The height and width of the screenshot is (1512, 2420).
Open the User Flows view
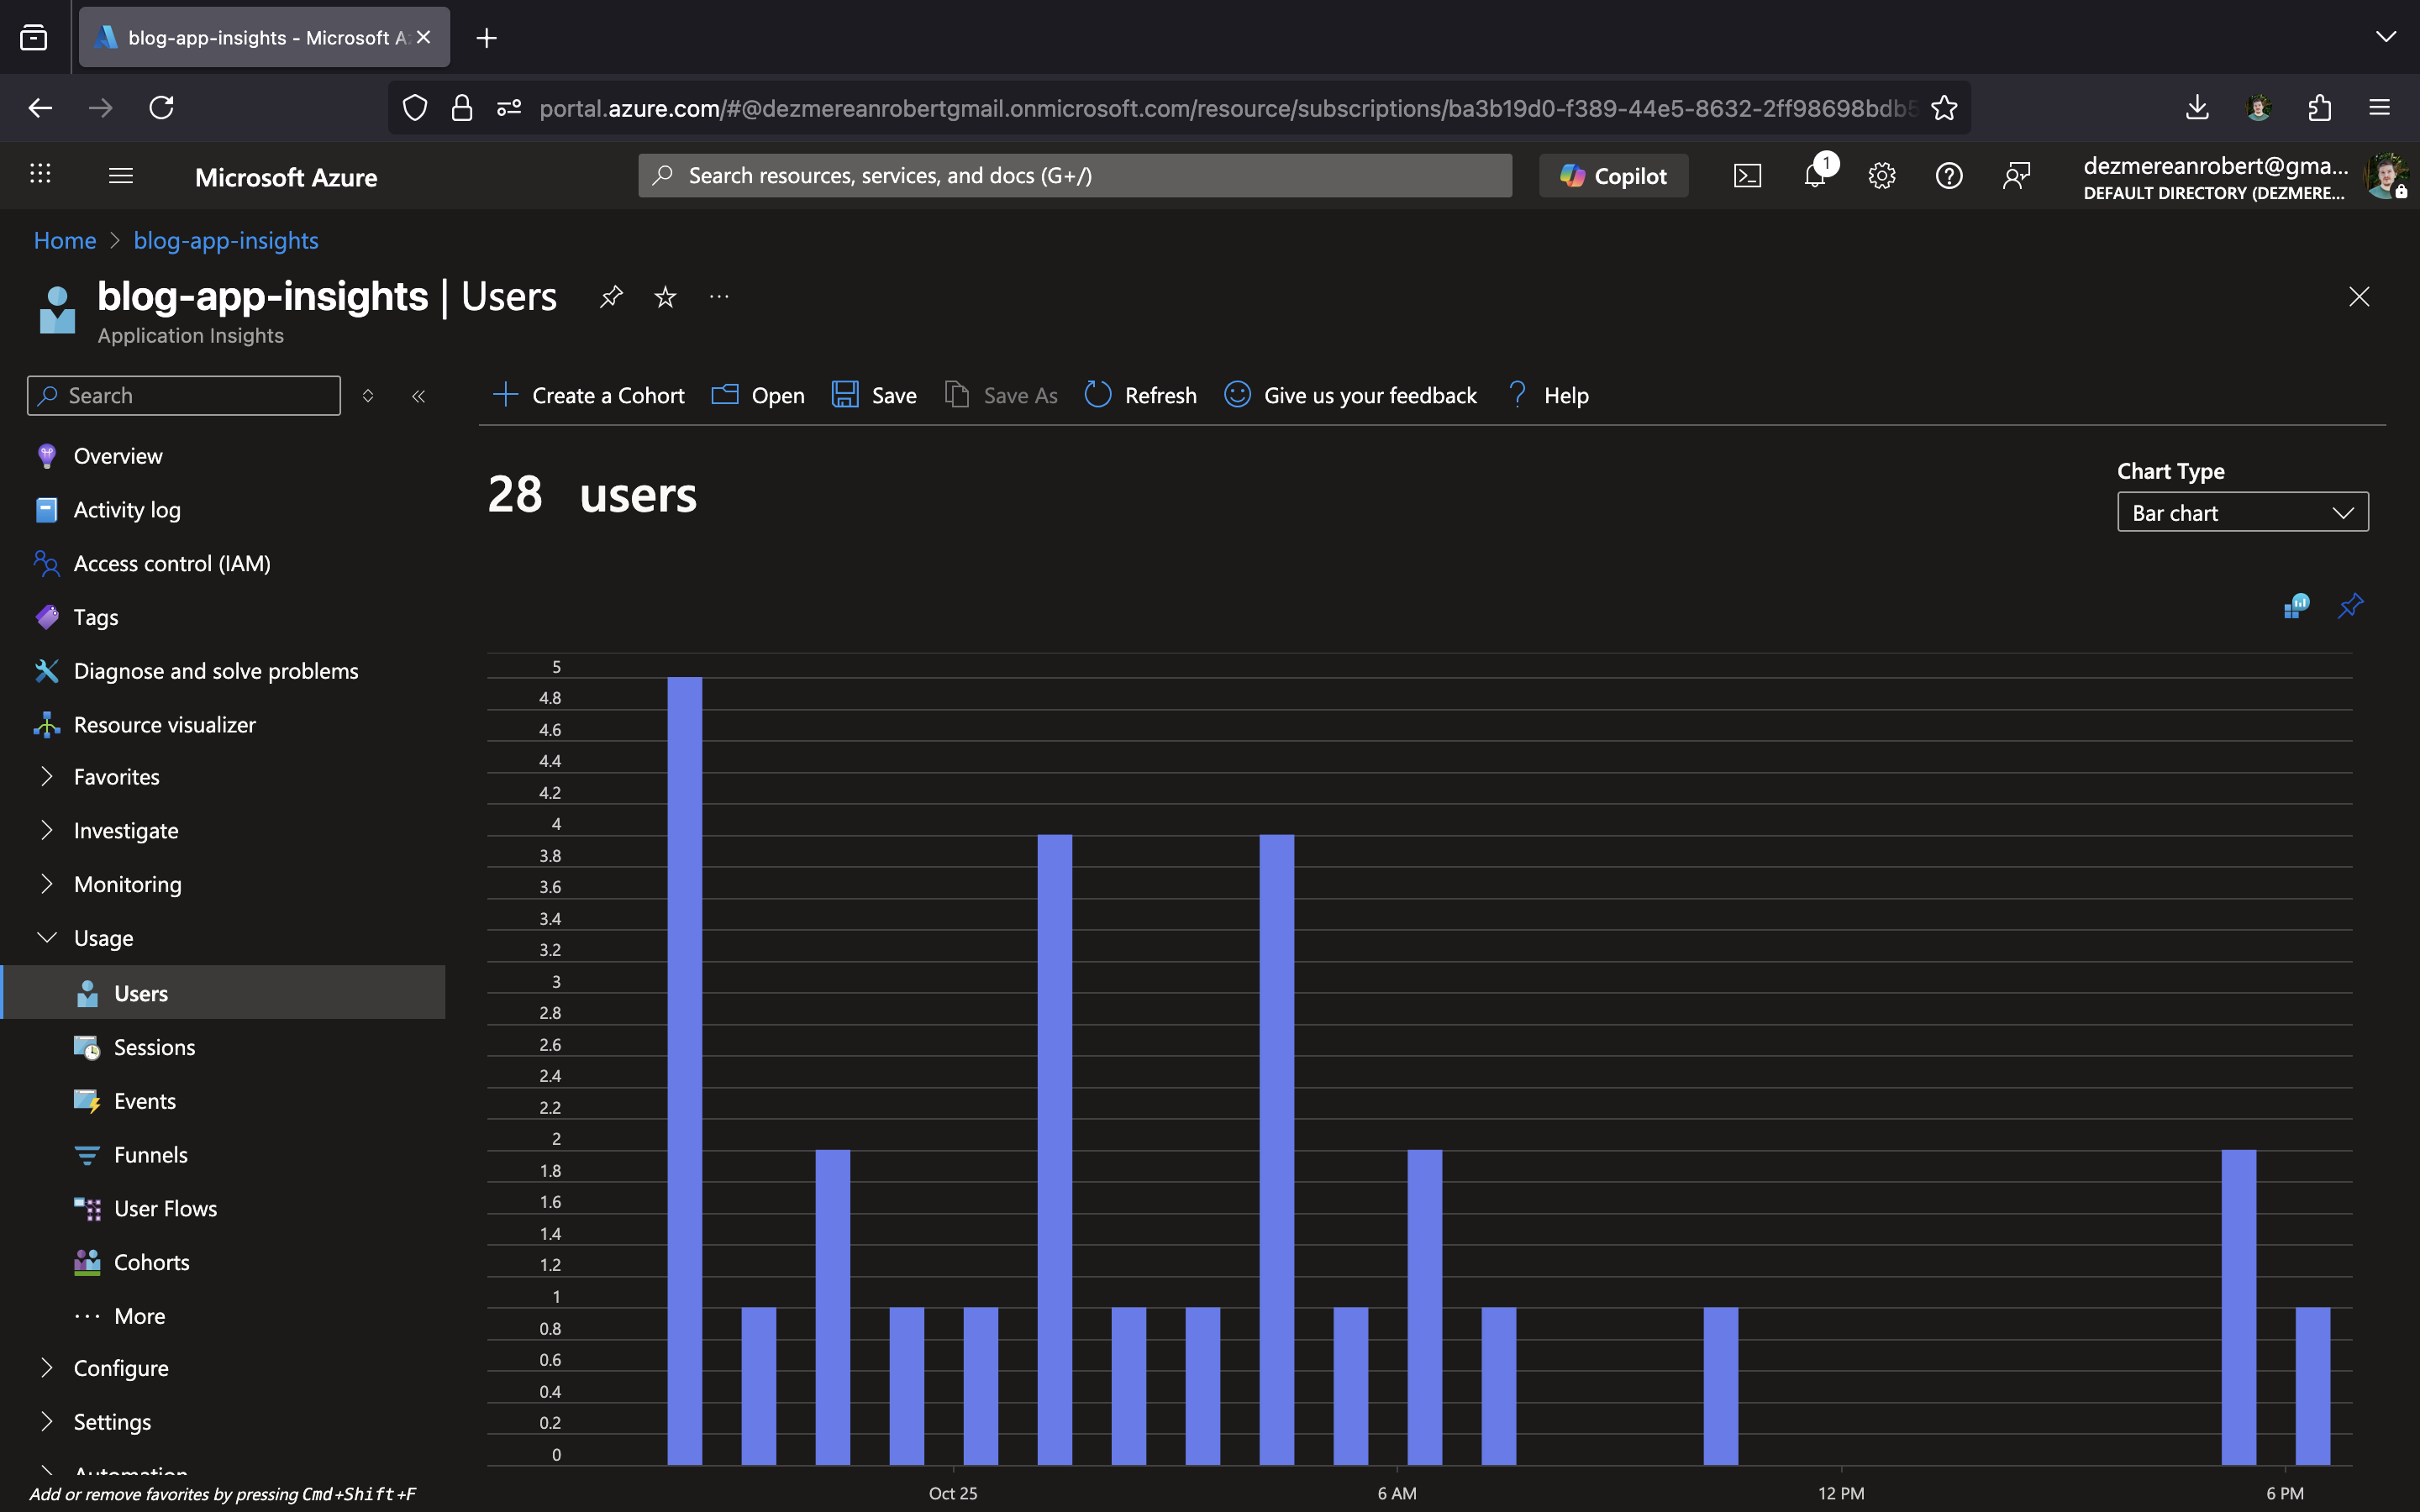pos(164,1208)
